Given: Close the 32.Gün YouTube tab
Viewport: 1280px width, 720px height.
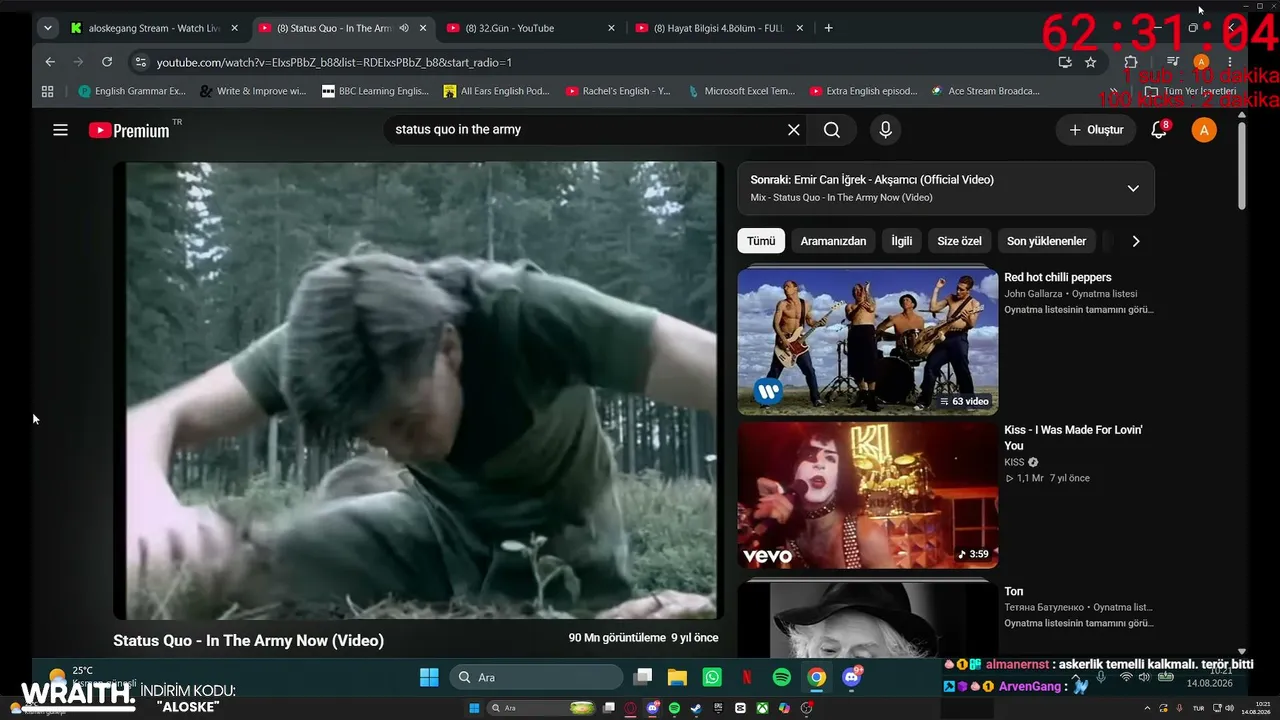Looking at the screenshot, I should 611,28.
